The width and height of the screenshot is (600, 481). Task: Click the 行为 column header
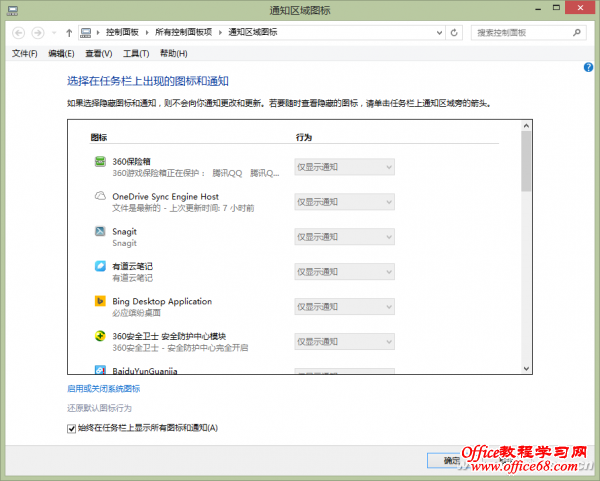click(304, 137)
